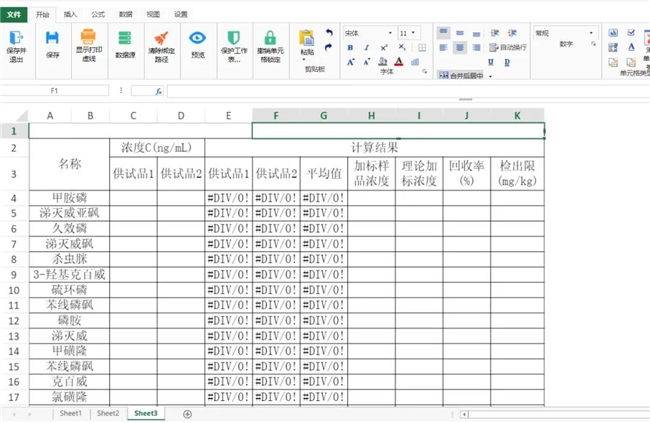This screenshot has width=650, height=423.
Task: Click the 自动换行 wrap text button
Action: click(508, 47)
